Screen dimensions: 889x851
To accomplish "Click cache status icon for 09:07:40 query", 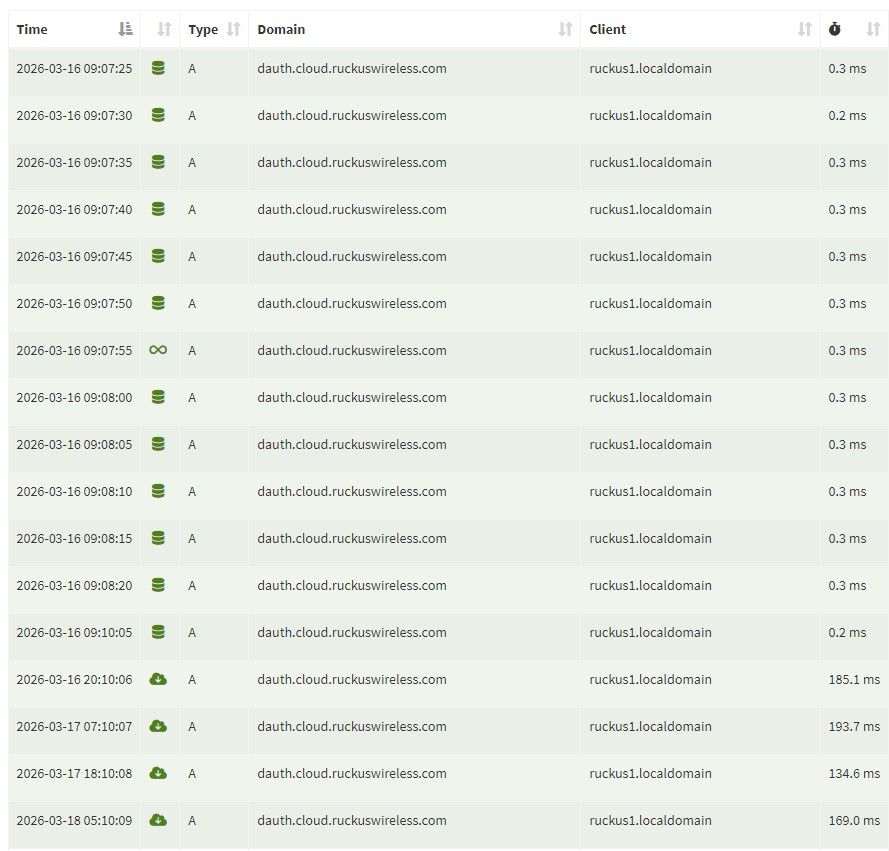I will tap(158, 209).
